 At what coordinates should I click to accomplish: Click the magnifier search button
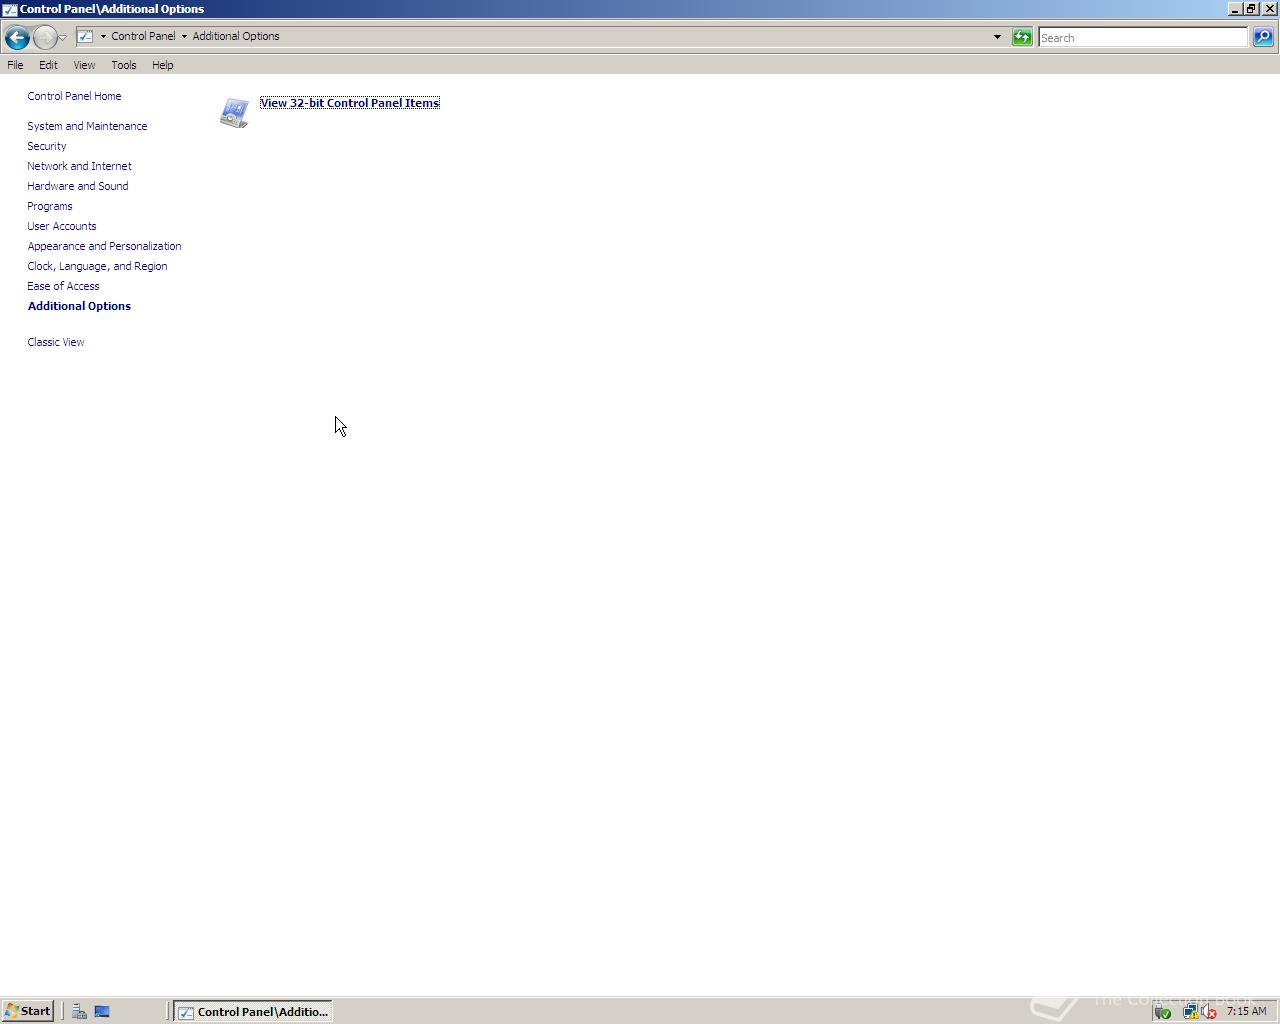pos(1263,37)
